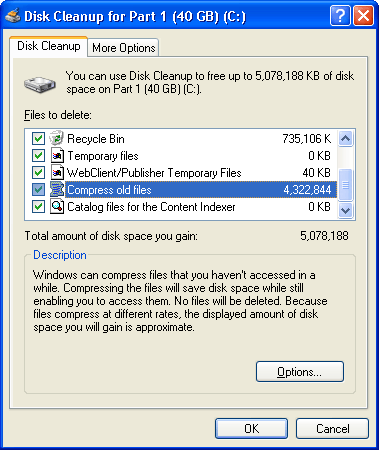This screenshot has height=450, width=379.
Task: Uncheck the Recycle Bin checkbox
Action: [38, 138]
